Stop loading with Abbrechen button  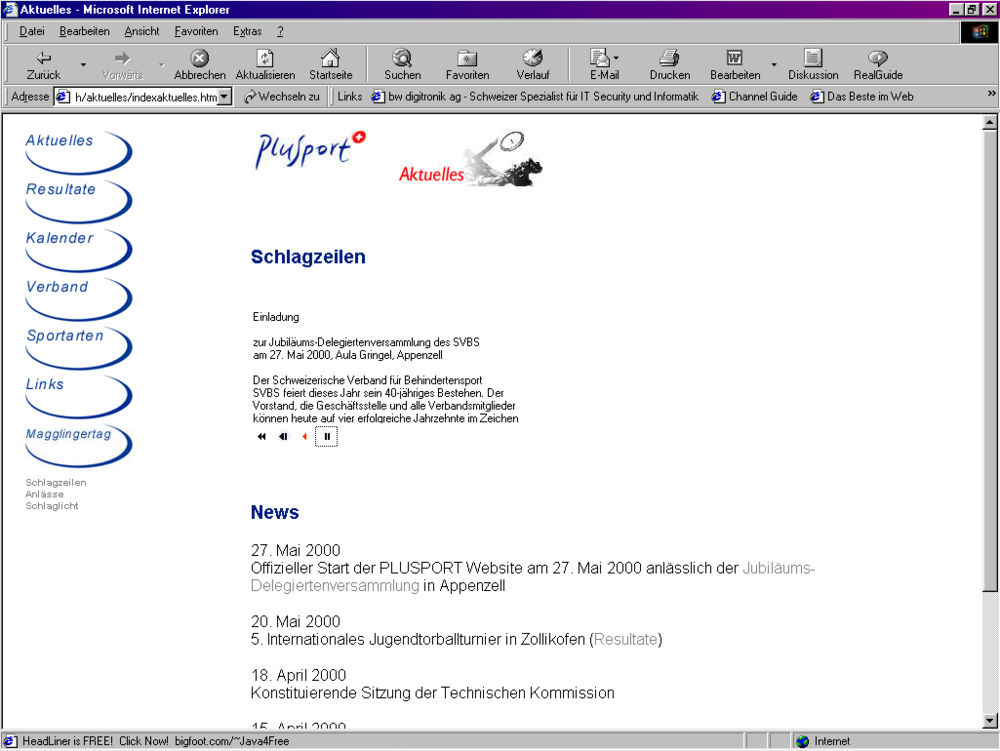pos(200,65)
